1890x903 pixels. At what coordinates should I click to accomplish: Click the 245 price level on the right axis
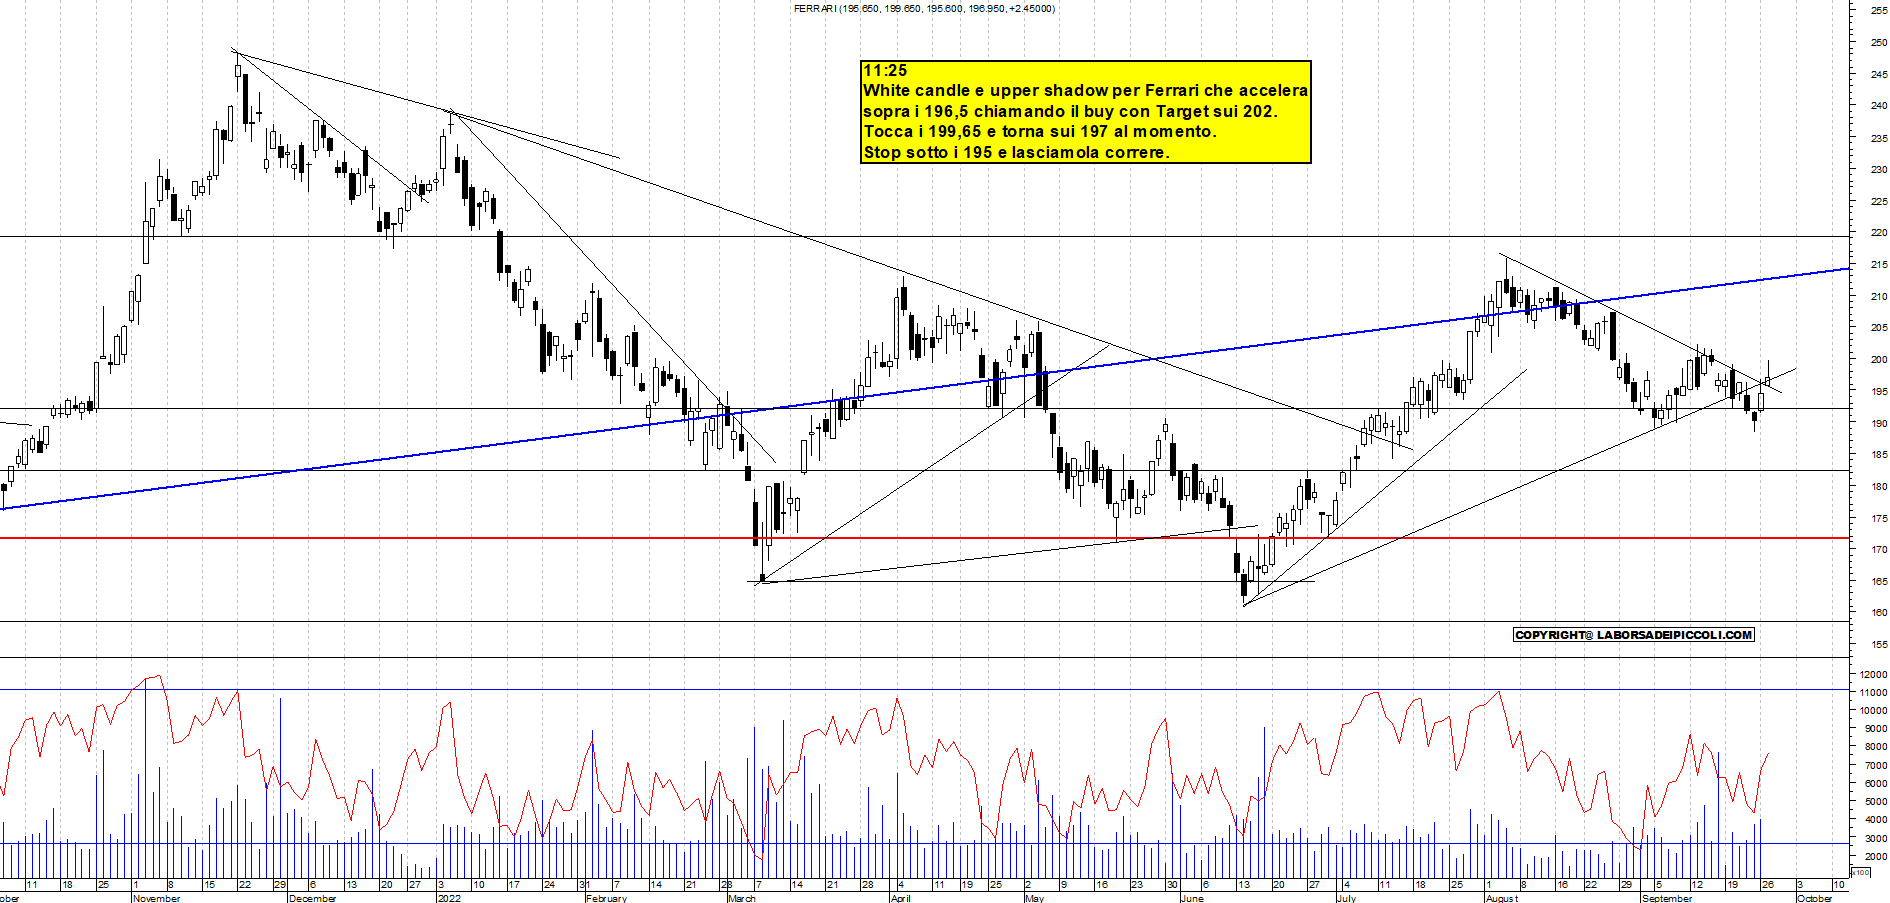(x=1878, y=74)
